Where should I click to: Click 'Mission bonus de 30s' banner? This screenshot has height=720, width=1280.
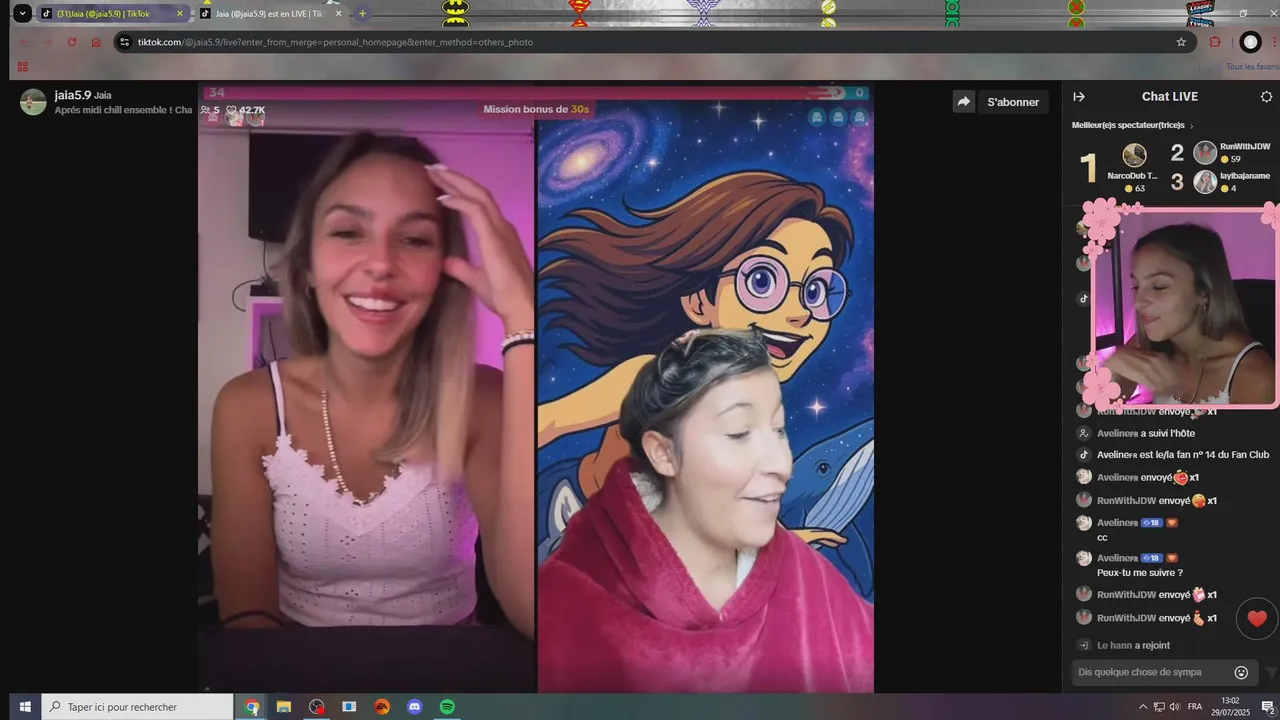tap(536, 109)
